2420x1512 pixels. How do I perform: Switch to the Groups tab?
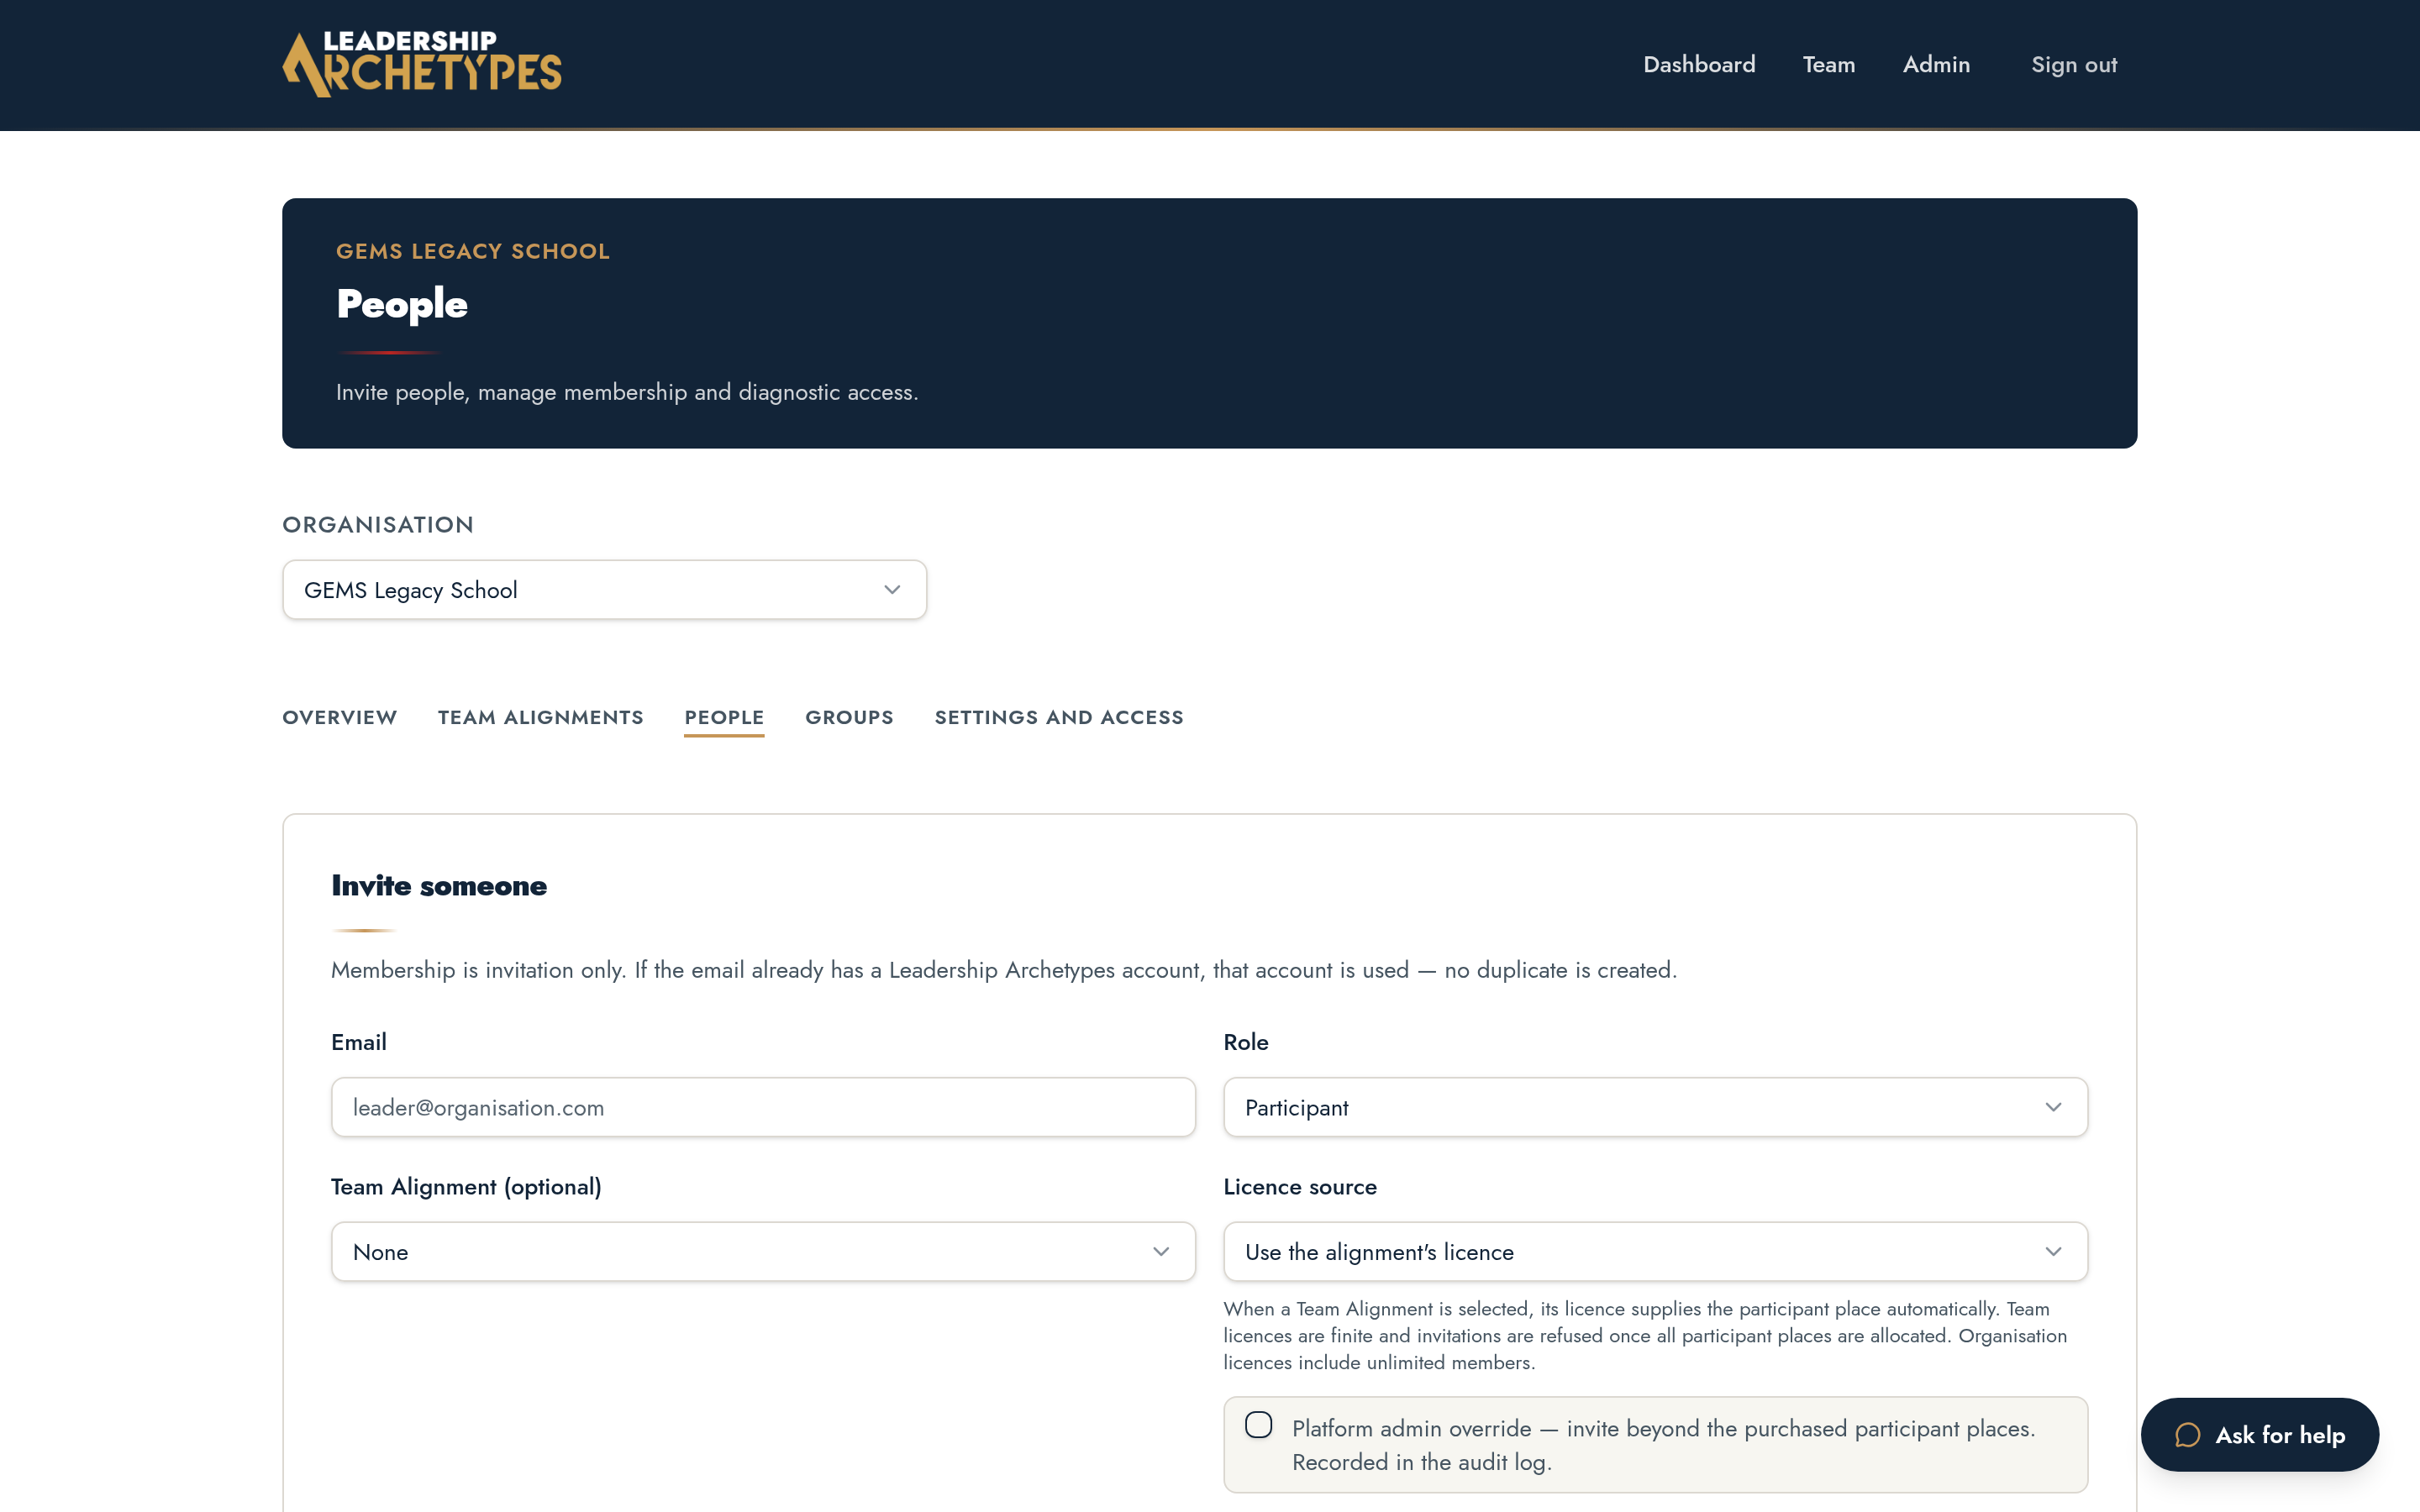(849, 717)
